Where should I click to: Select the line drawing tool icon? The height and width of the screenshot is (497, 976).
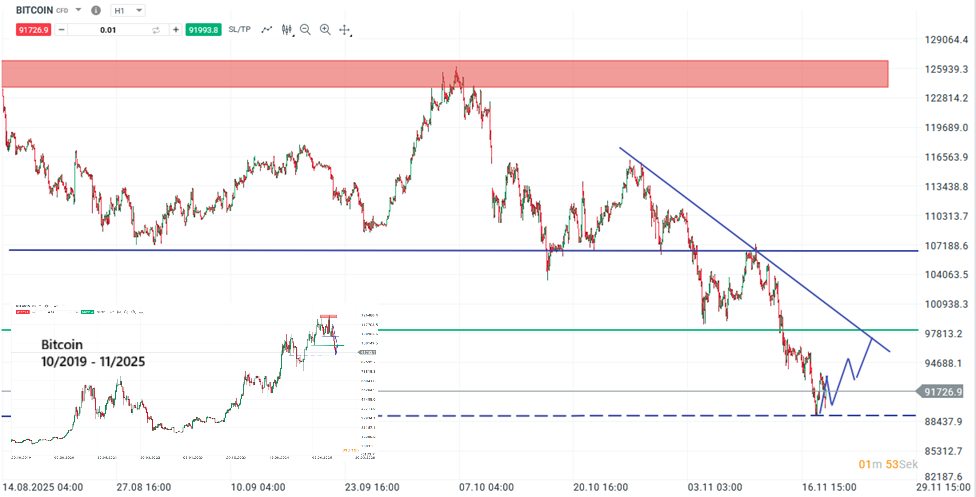click(x=267, y=29)
